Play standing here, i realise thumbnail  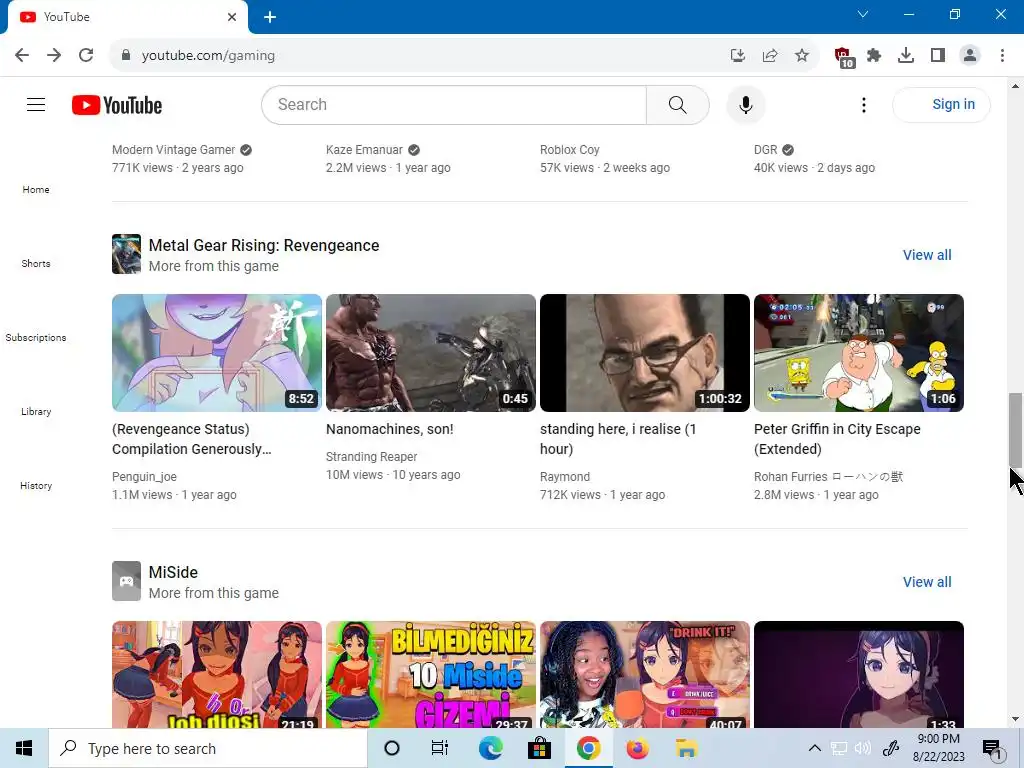tap(645, 353)
